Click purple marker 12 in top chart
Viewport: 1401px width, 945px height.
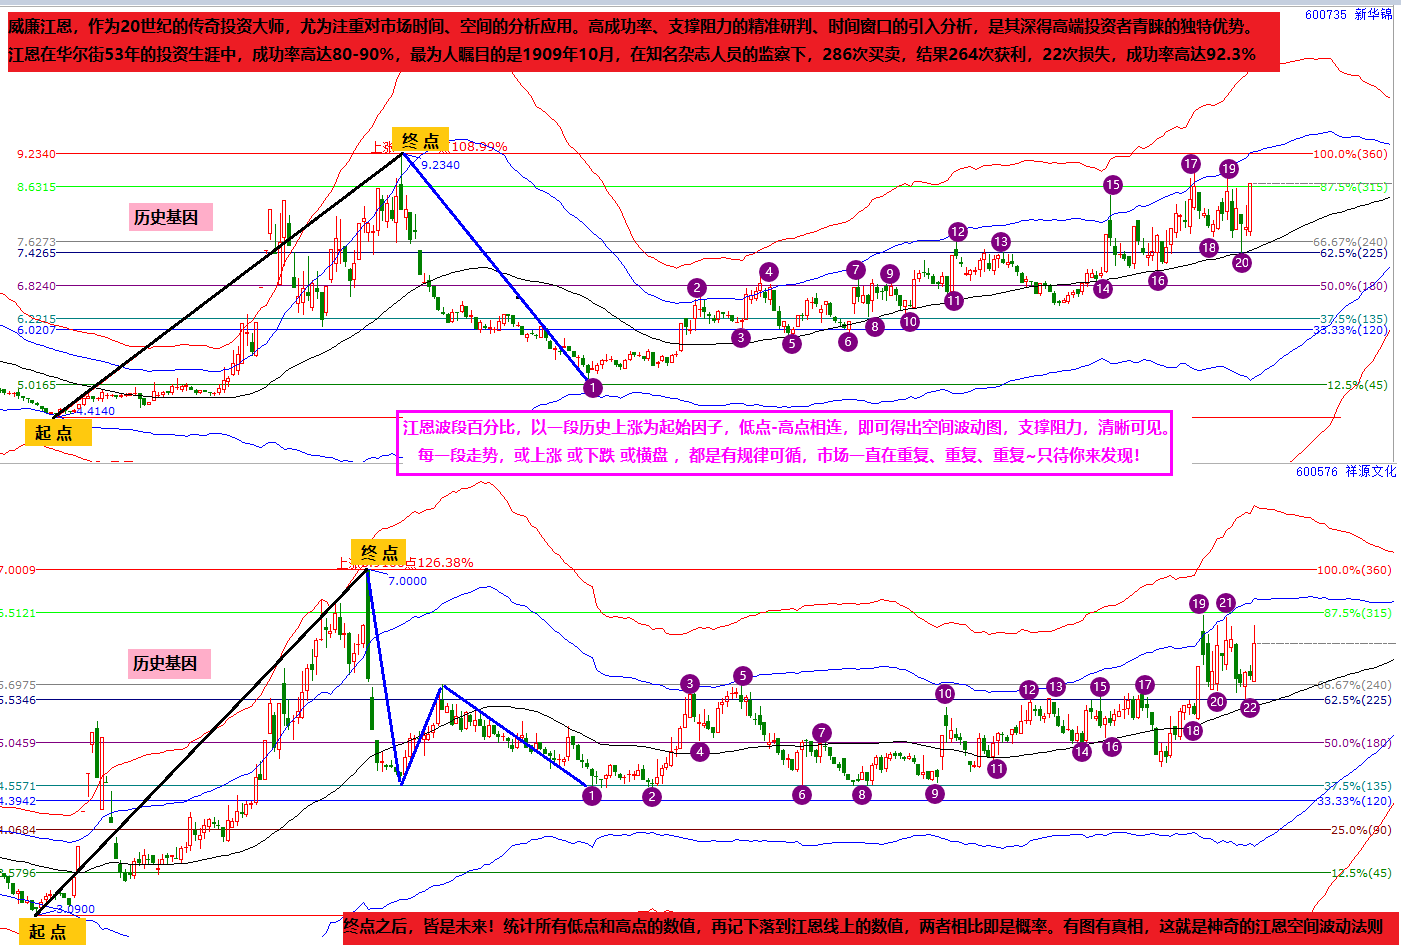click(x=958, y=232)
